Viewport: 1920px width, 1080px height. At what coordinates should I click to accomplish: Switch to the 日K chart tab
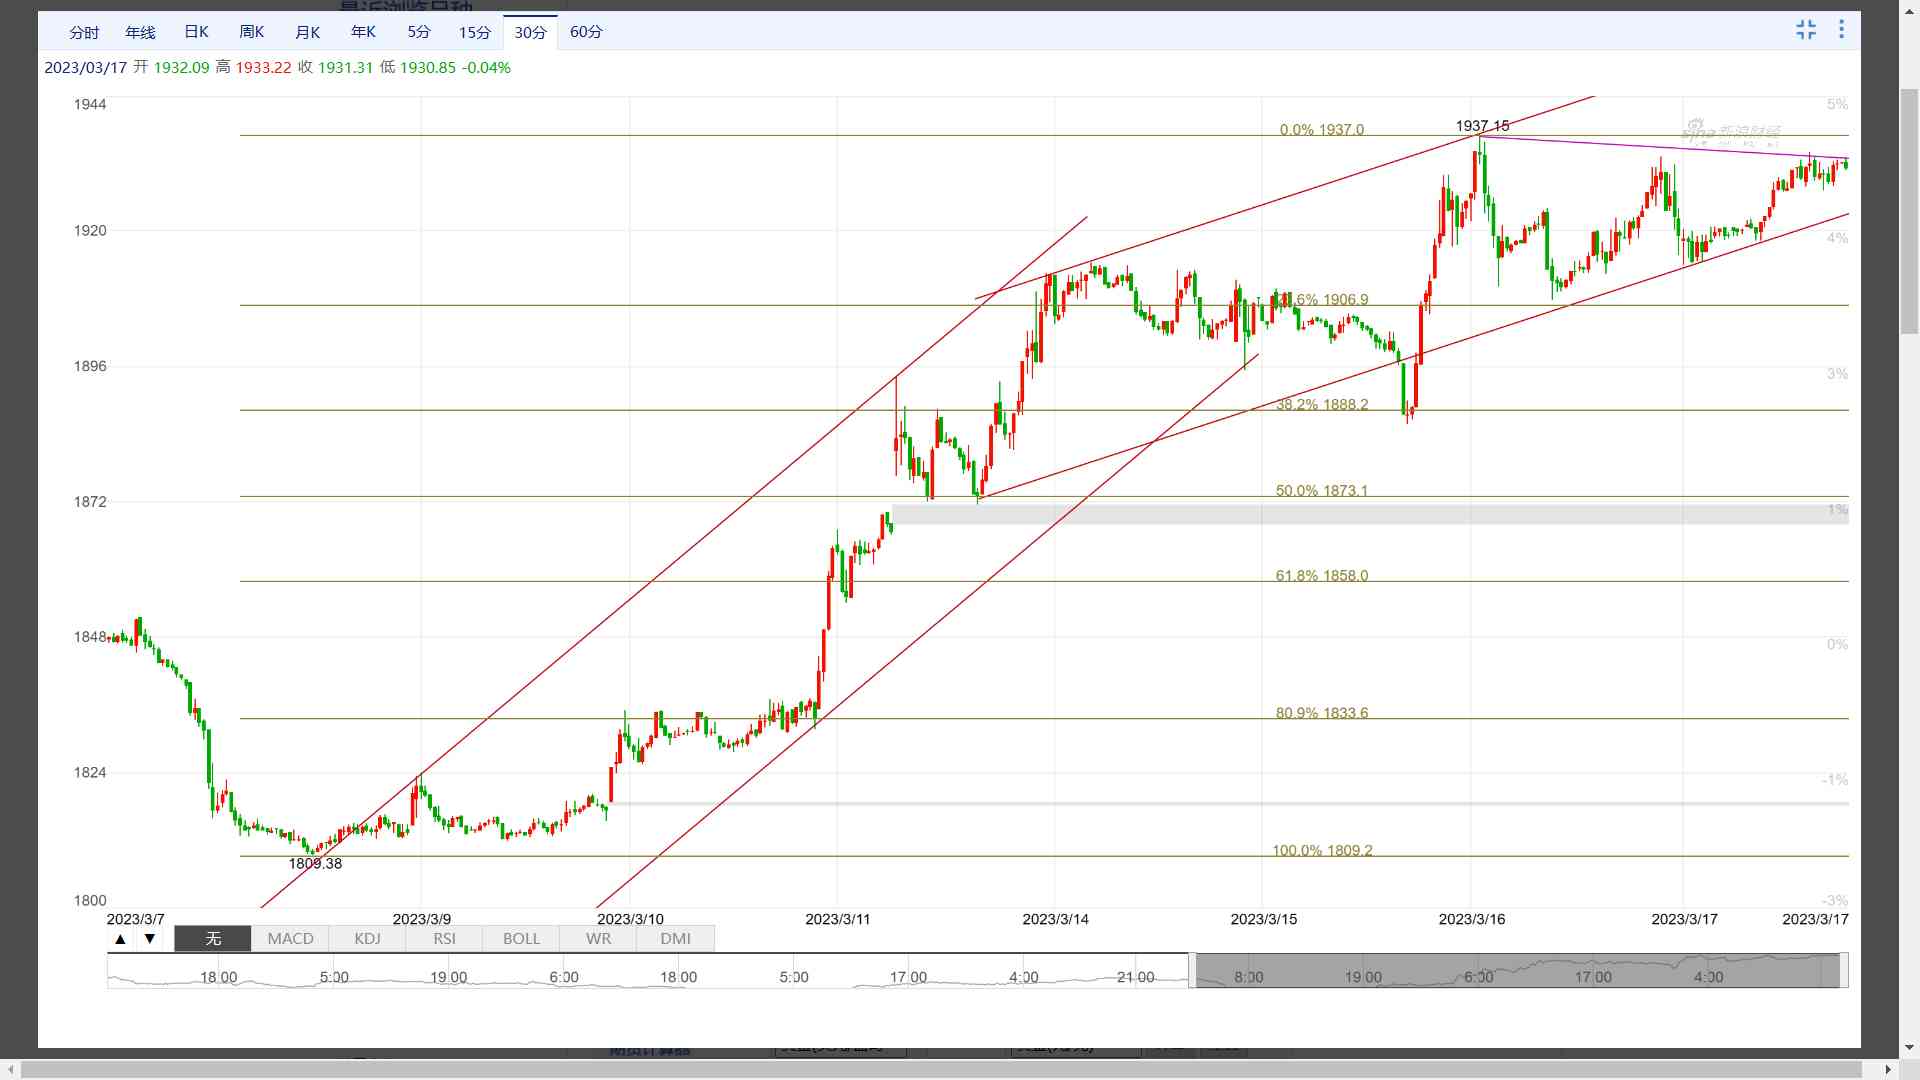tap(196, 32)
